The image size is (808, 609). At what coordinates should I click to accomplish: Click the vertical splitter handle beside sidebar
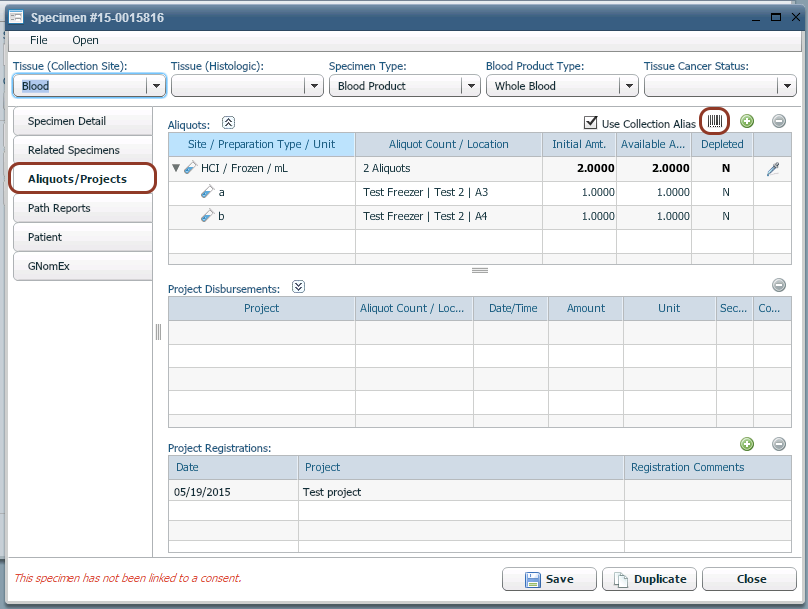[x=158, y=332]
